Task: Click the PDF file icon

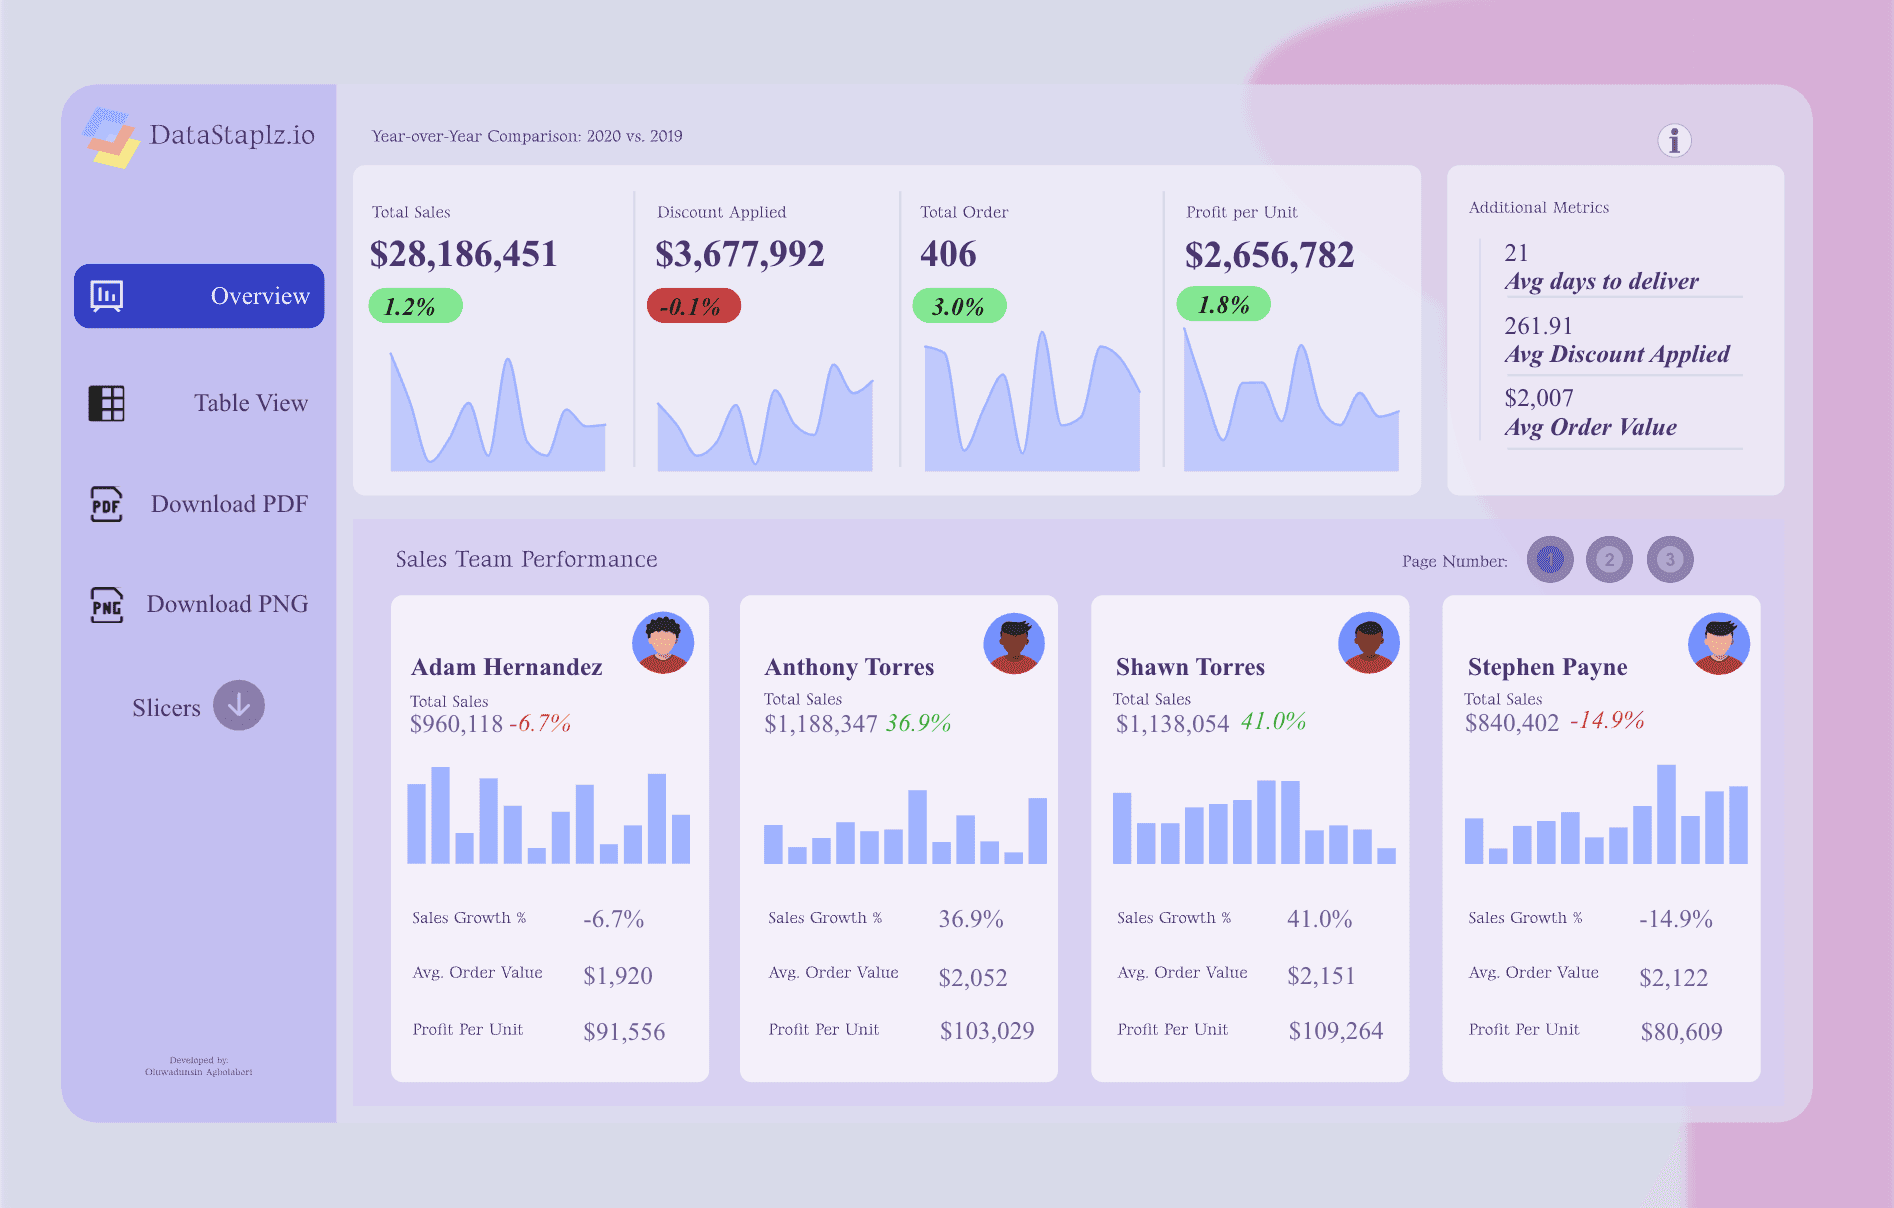Action: coord(106,504)
